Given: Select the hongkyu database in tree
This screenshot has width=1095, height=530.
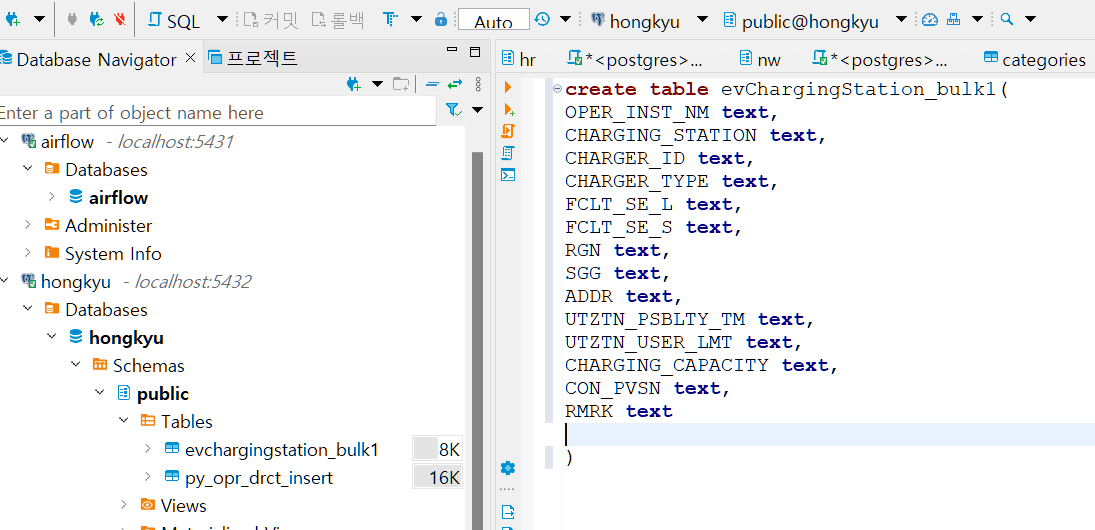Looking at the screenshot, I should pyautogui.click(x=126, y=338).
